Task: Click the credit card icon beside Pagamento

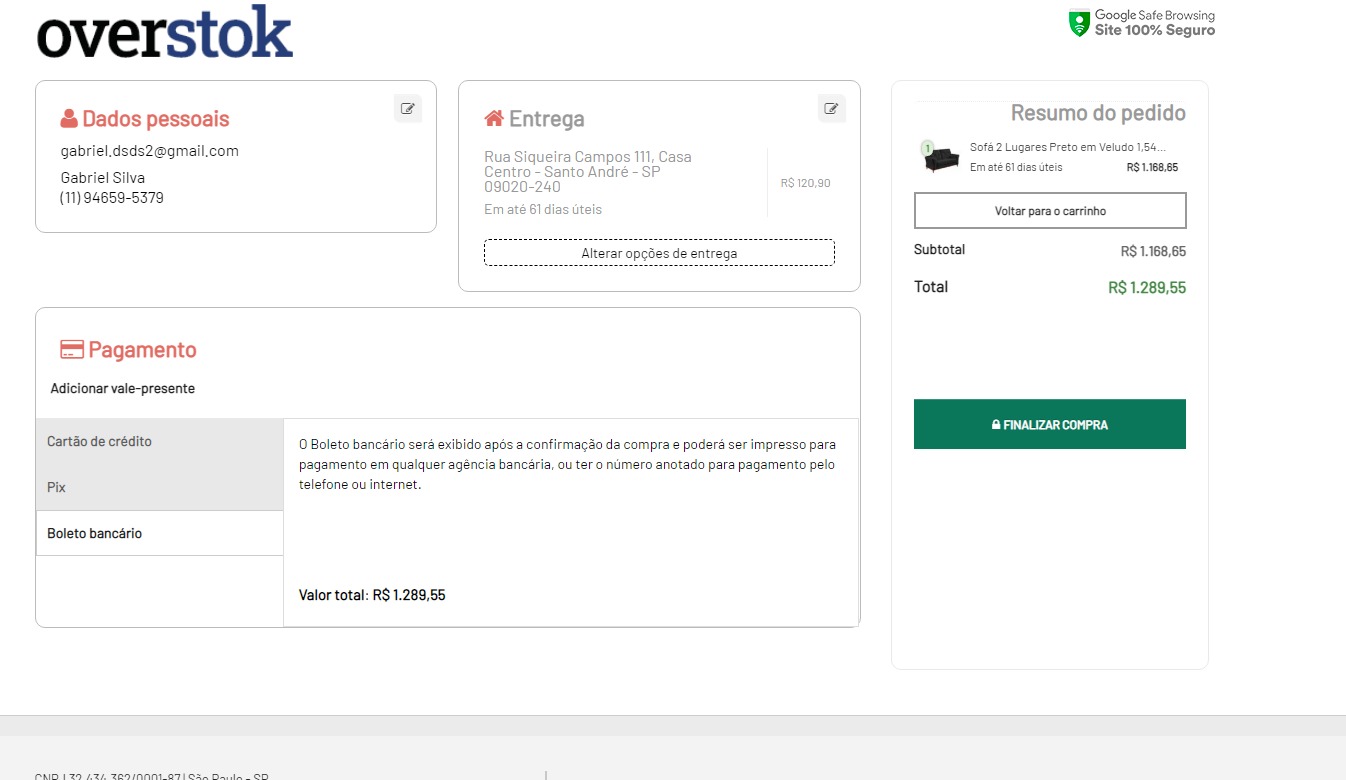Action: point(72,350)
